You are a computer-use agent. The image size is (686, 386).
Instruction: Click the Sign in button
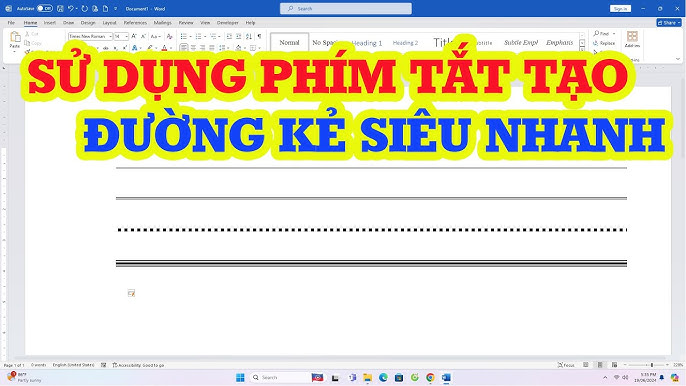[620, 8]
